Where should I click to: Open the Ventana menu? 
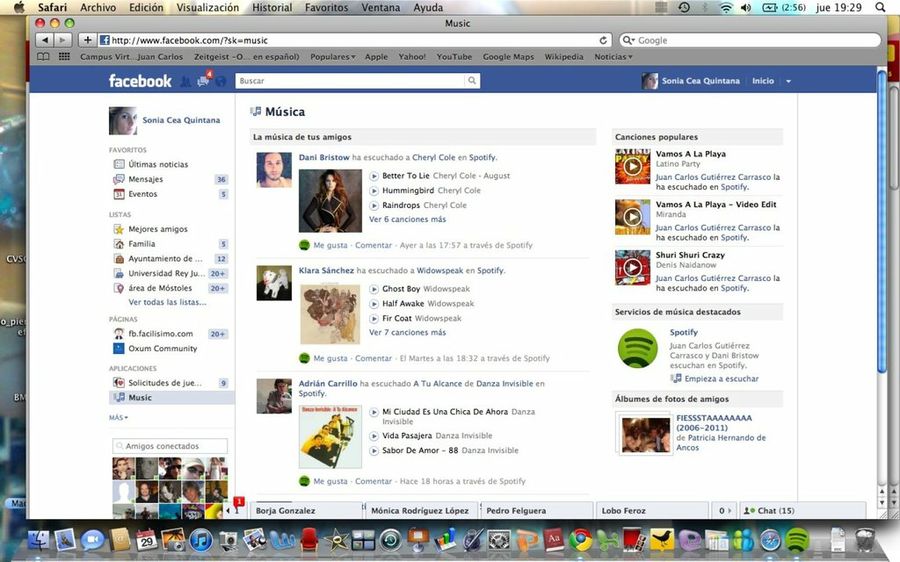(381, 7)
